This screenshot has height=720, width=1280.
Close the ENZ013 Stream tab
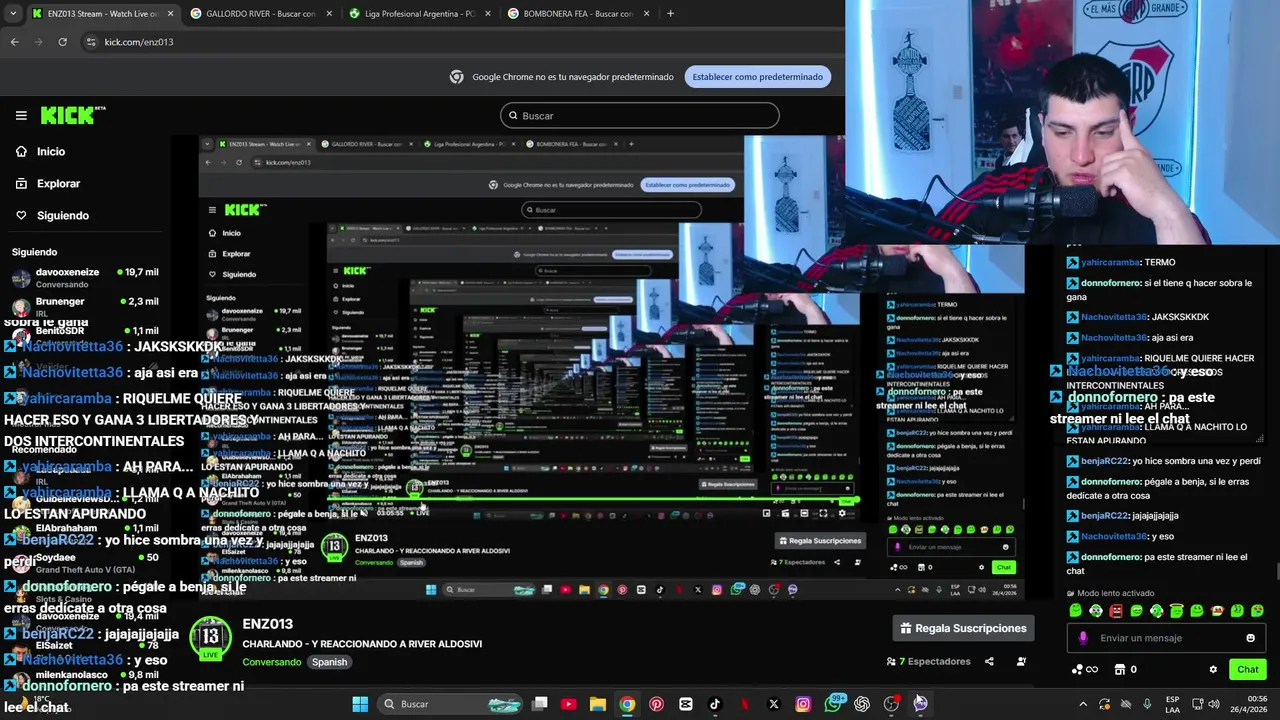(x=170, y=14)
